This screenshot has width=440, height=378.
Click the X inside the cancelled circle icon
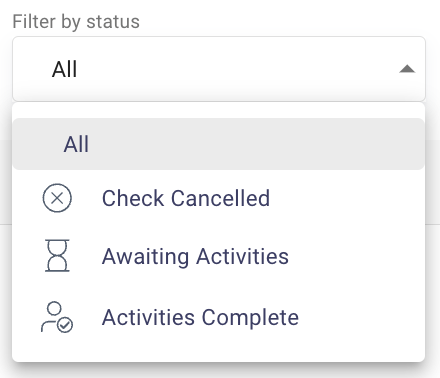(x=57, y=198)
